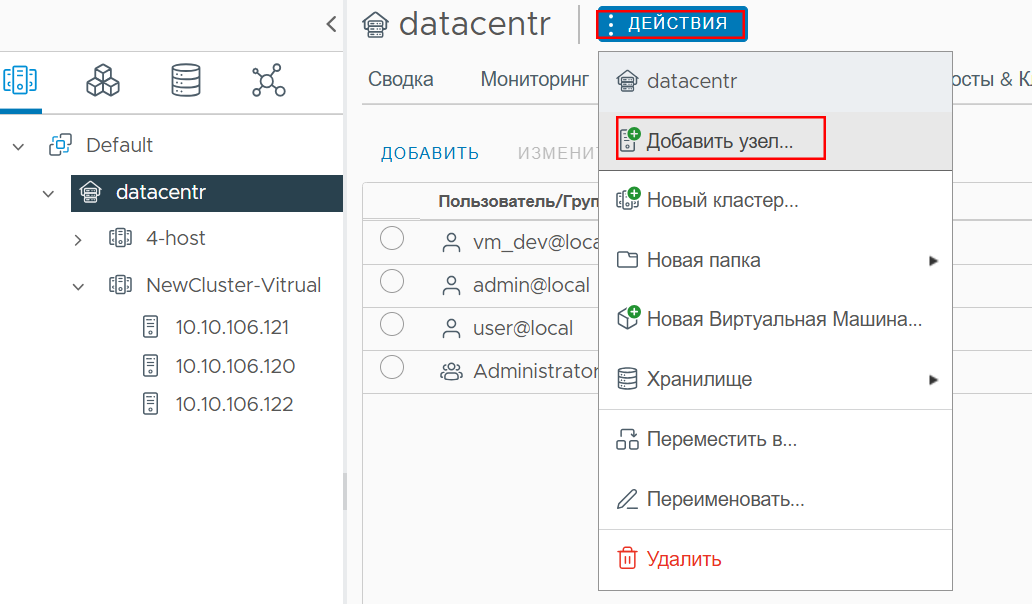Click host icon next to 10.10.106.122
The image size is (1032, 604).
pos(151,404)
